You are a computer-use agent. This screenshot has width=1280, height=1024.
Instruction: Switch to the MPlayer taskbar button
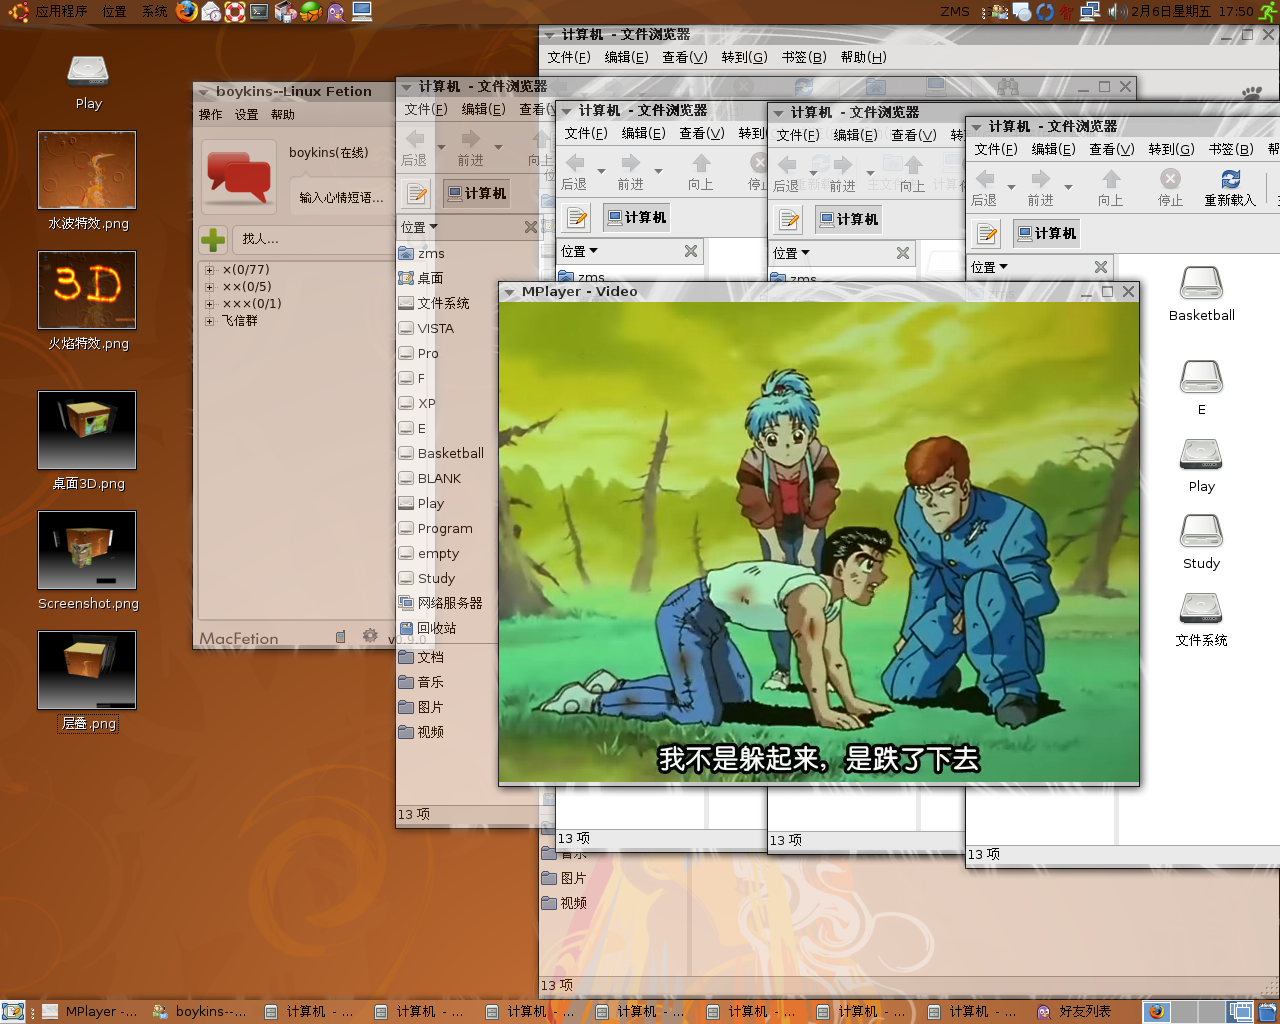(91, 1011)
